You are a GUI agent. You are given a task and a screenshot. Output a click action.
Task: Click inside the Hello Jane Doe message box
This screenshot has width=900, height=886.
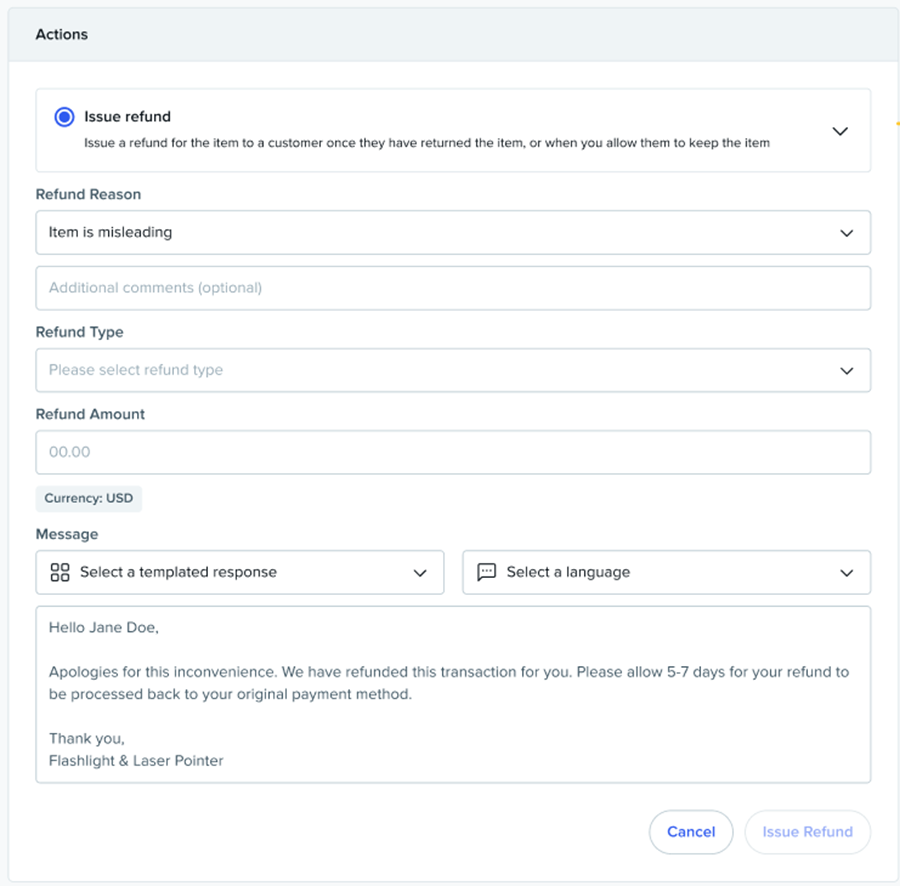[452, 694]
